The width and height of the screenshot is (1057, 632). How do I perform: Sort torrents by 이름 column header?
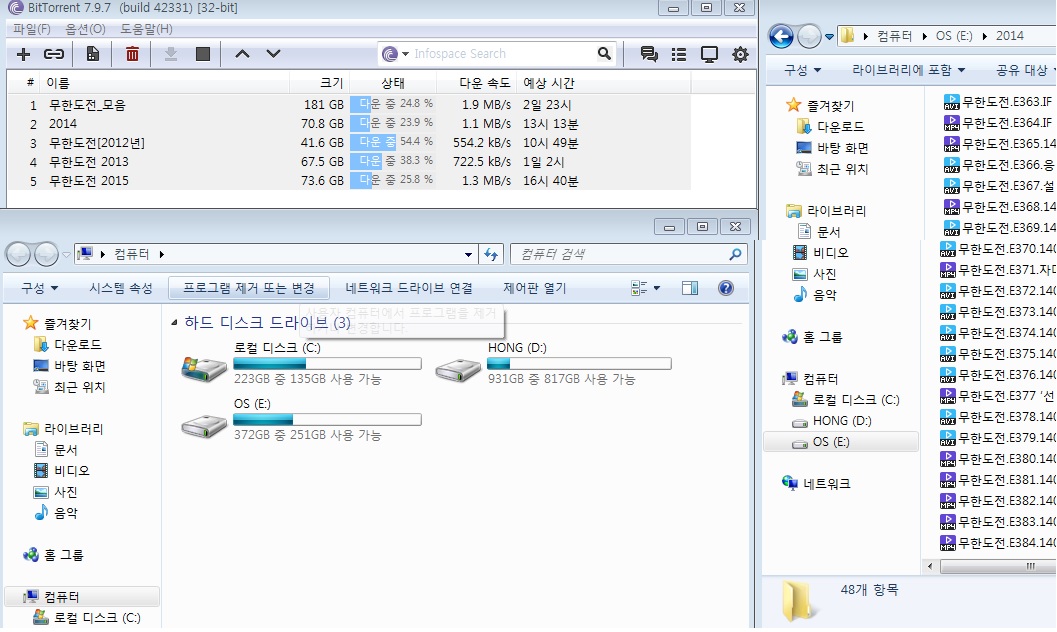pos(58,83)
